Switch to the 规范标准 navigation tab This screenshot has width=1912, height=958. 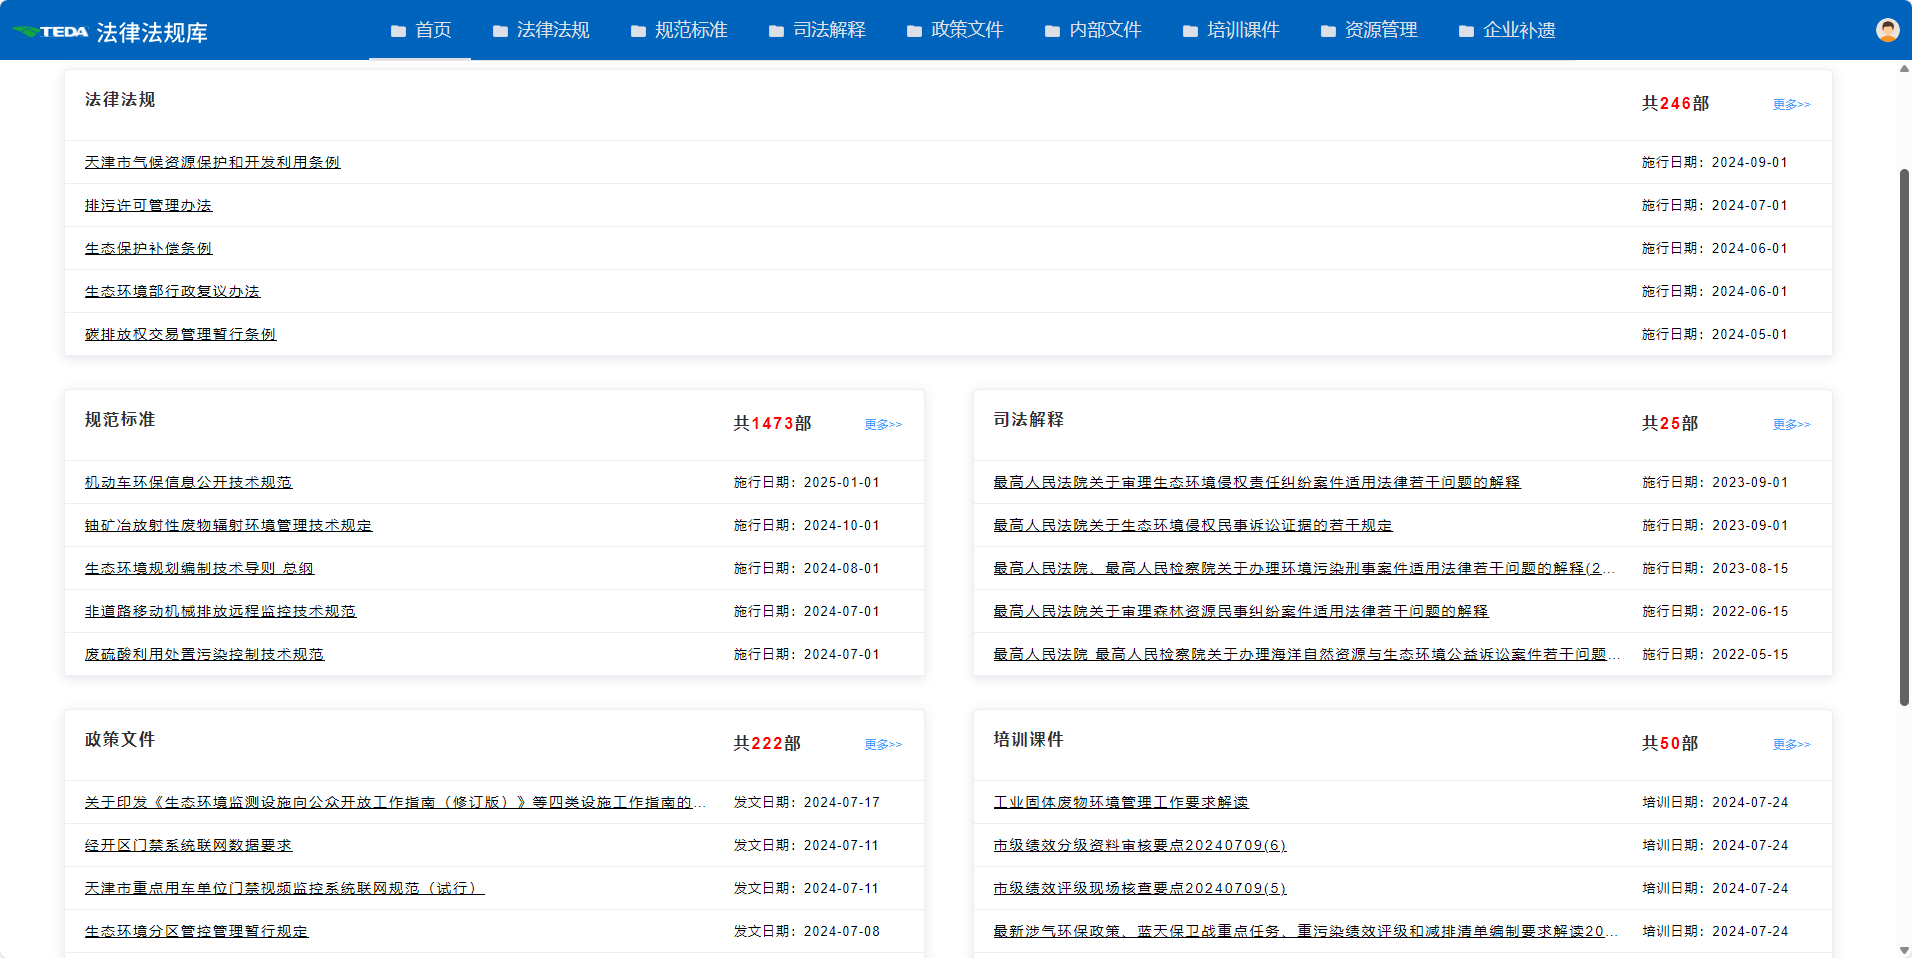click(x=679, y=30)
